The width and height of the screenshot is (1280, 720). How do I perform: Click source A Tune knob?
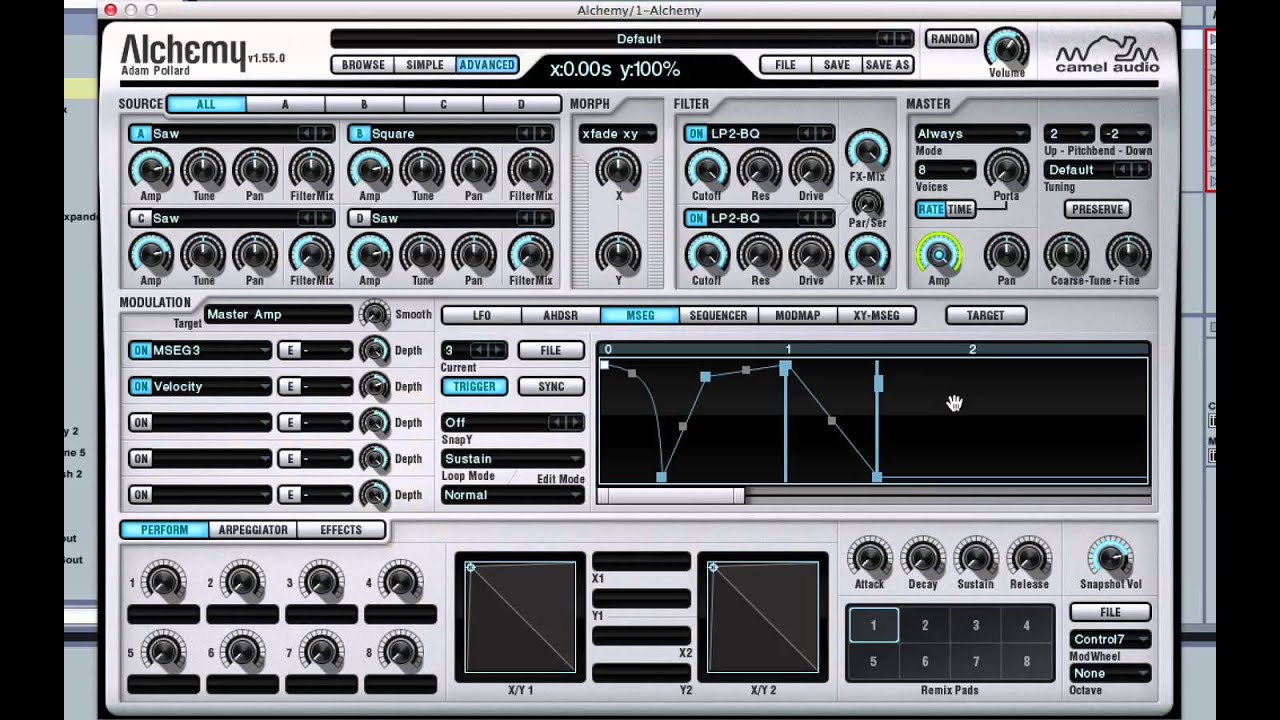(203, 169)
